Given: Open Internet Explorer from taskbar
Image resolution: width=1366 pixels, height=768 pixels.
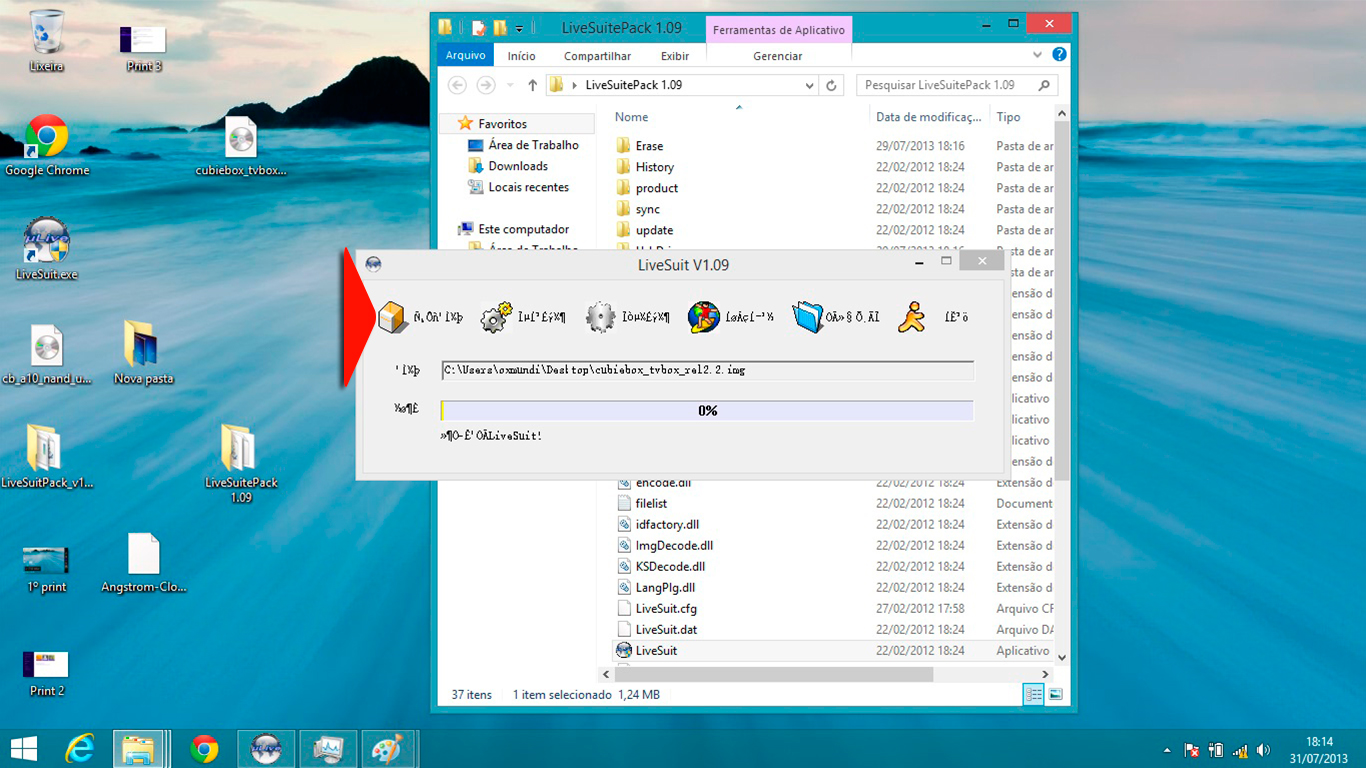Looking at the screenshot, I should click(x=80, y=748).
